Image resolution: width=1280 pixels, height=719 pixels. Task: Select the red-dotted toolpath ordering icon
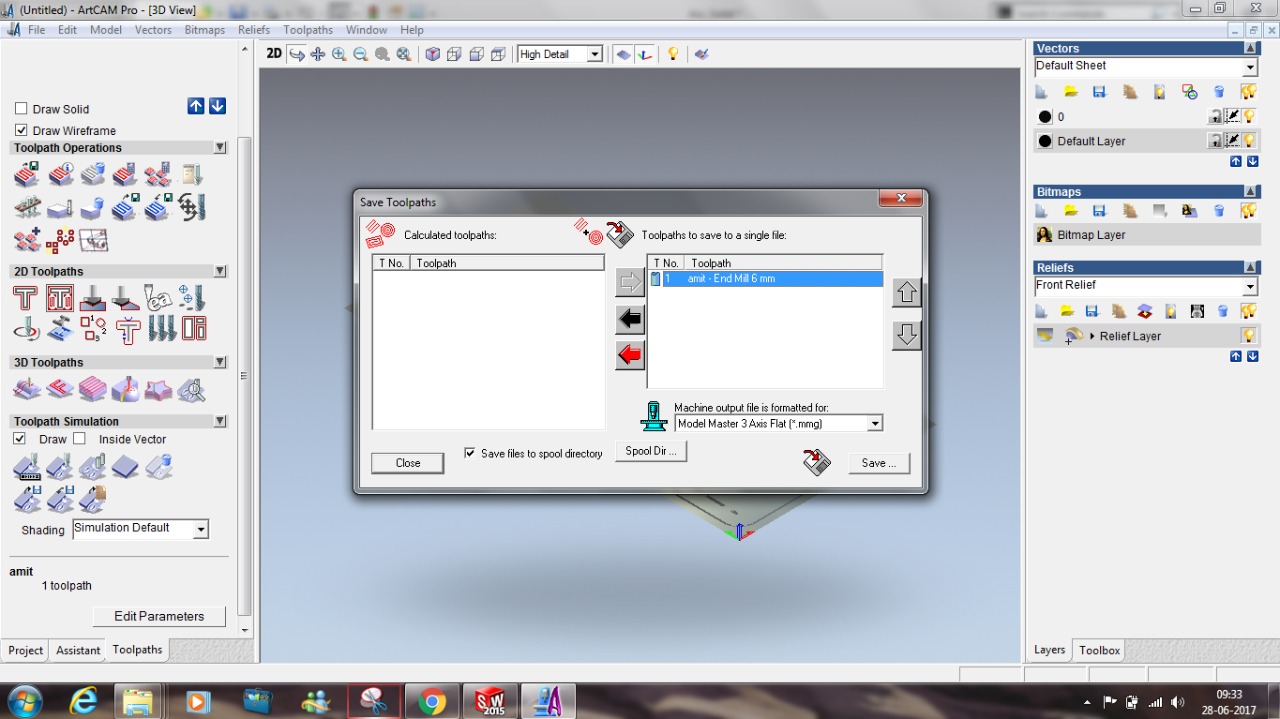tap(59, 240)
